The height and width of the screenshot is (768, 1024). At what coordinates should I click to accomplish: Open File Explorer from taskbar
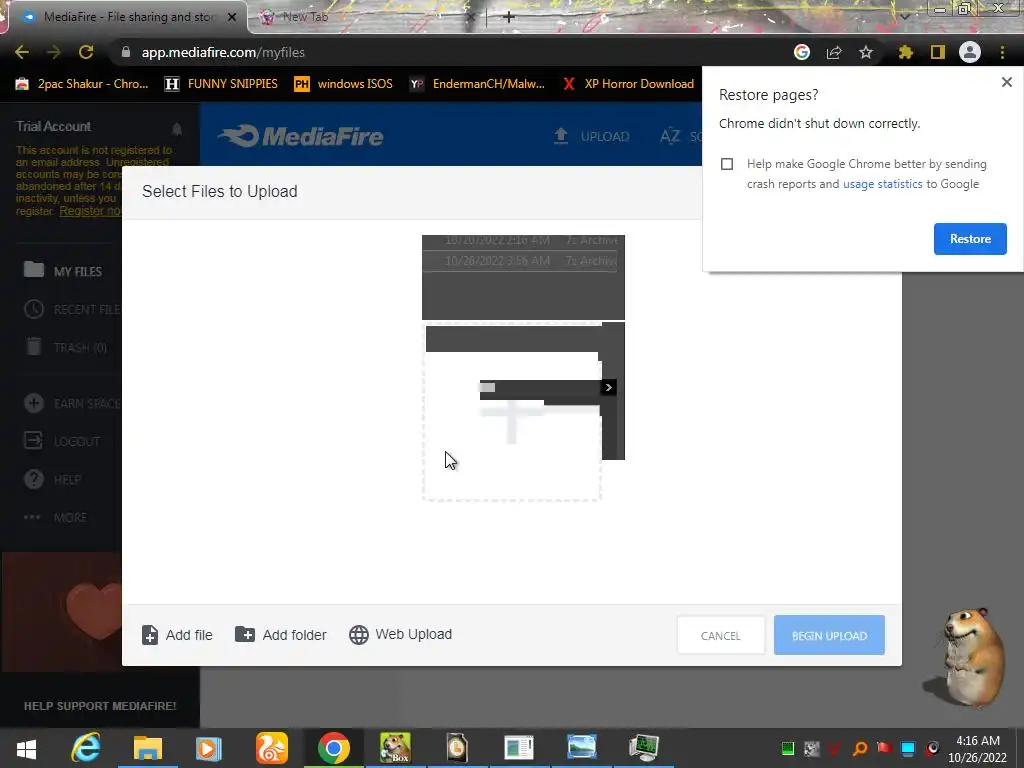[x=148, y=748]
